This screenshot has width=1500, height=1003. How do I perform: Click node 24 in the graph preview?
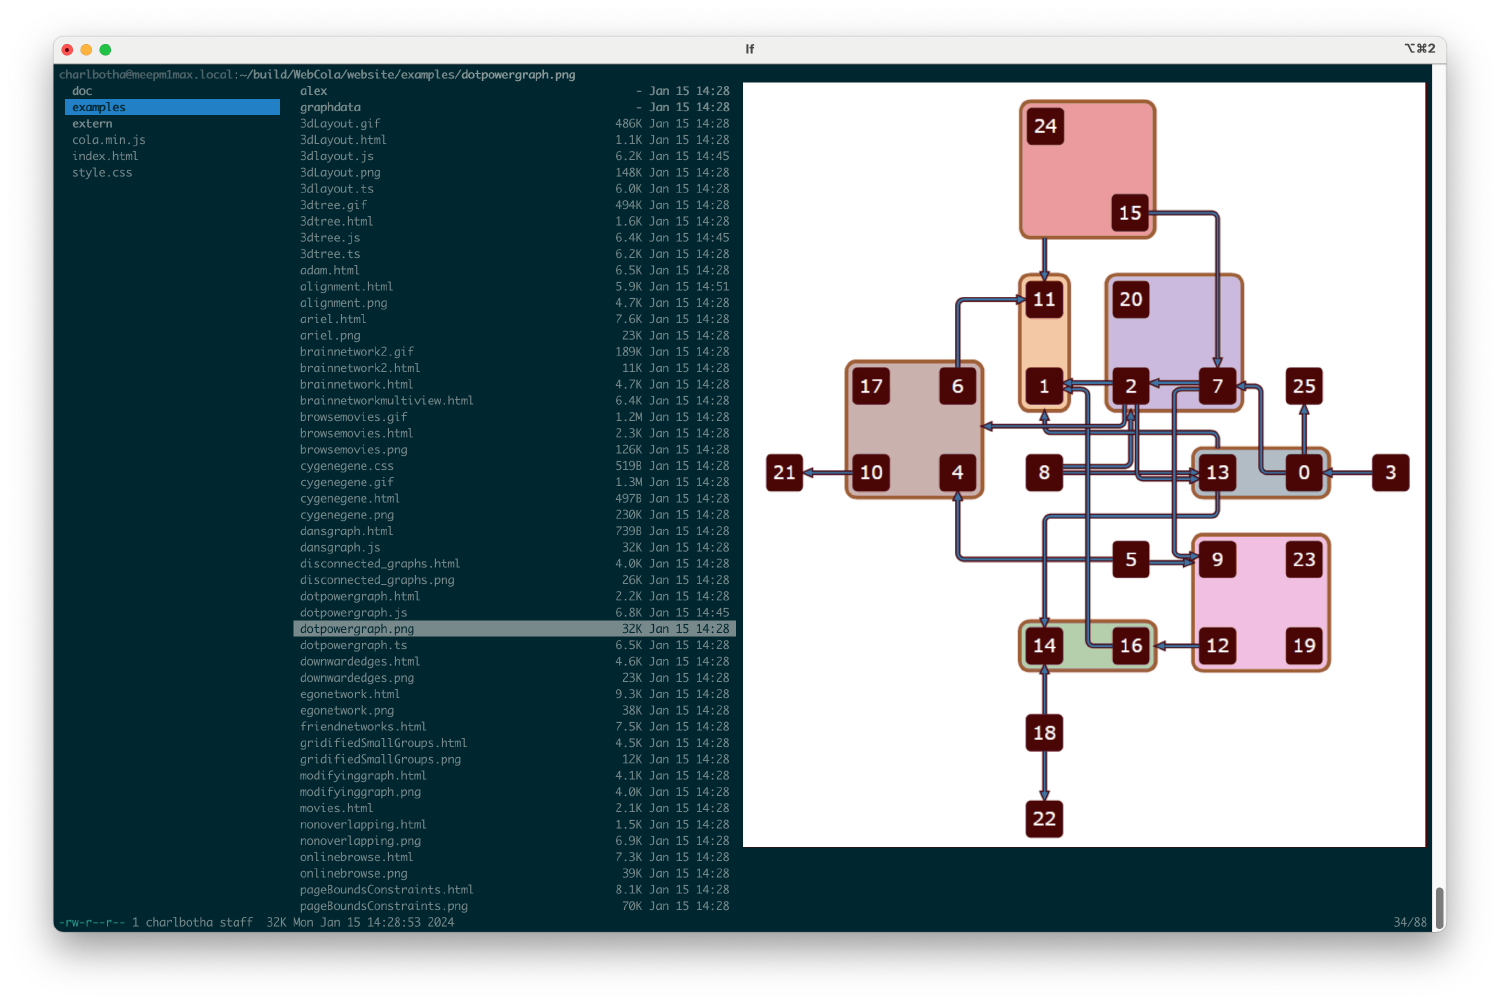click(1045, 126)
